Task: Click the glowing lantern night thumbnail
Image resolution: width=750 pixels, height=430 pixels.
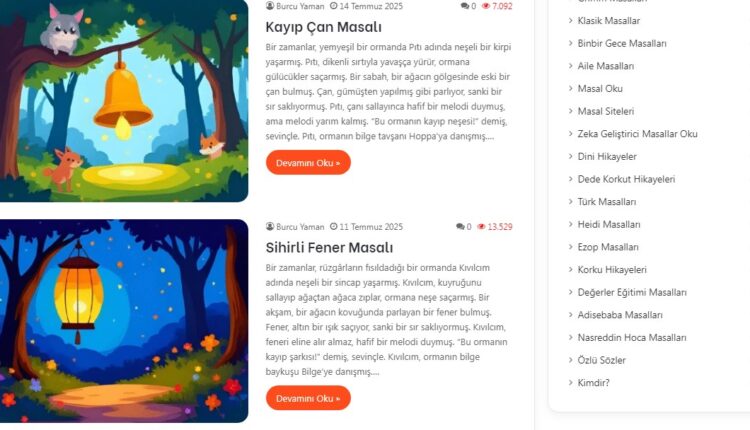Action: tap(124, 321)
